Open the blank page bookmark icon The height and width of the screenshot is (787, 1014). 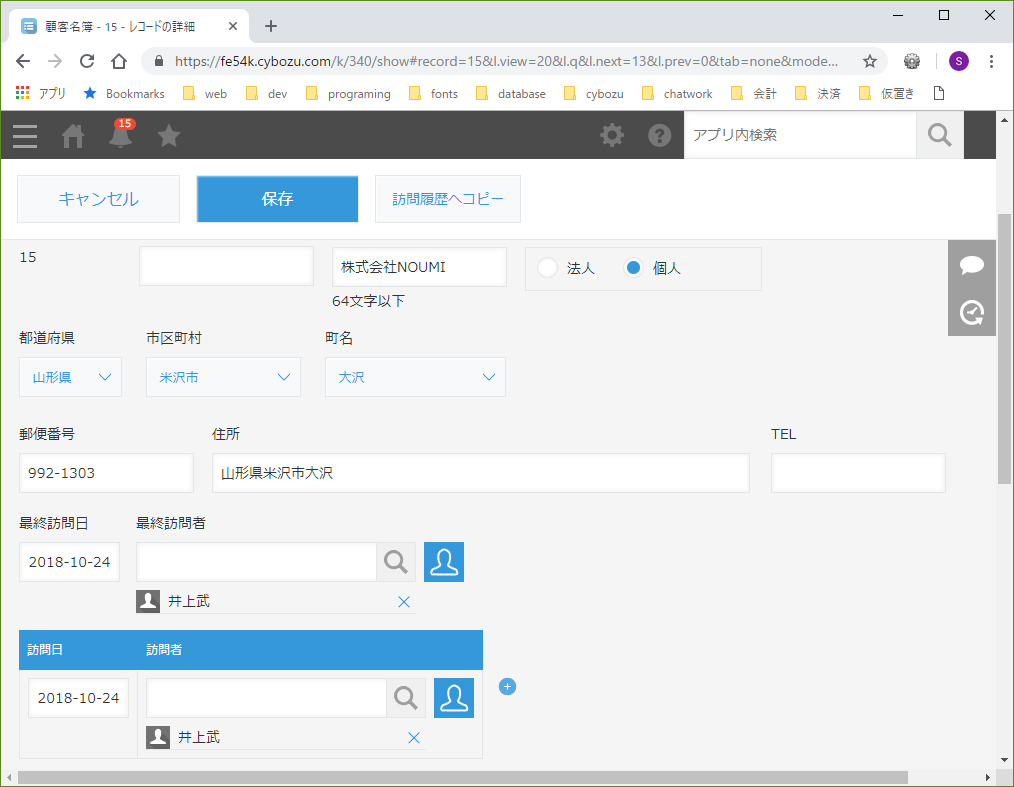(939, 94)
